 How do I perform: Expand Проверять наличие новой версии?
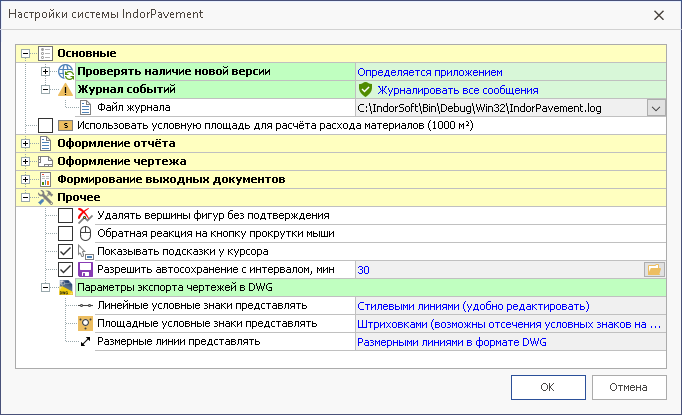(45, 71)
